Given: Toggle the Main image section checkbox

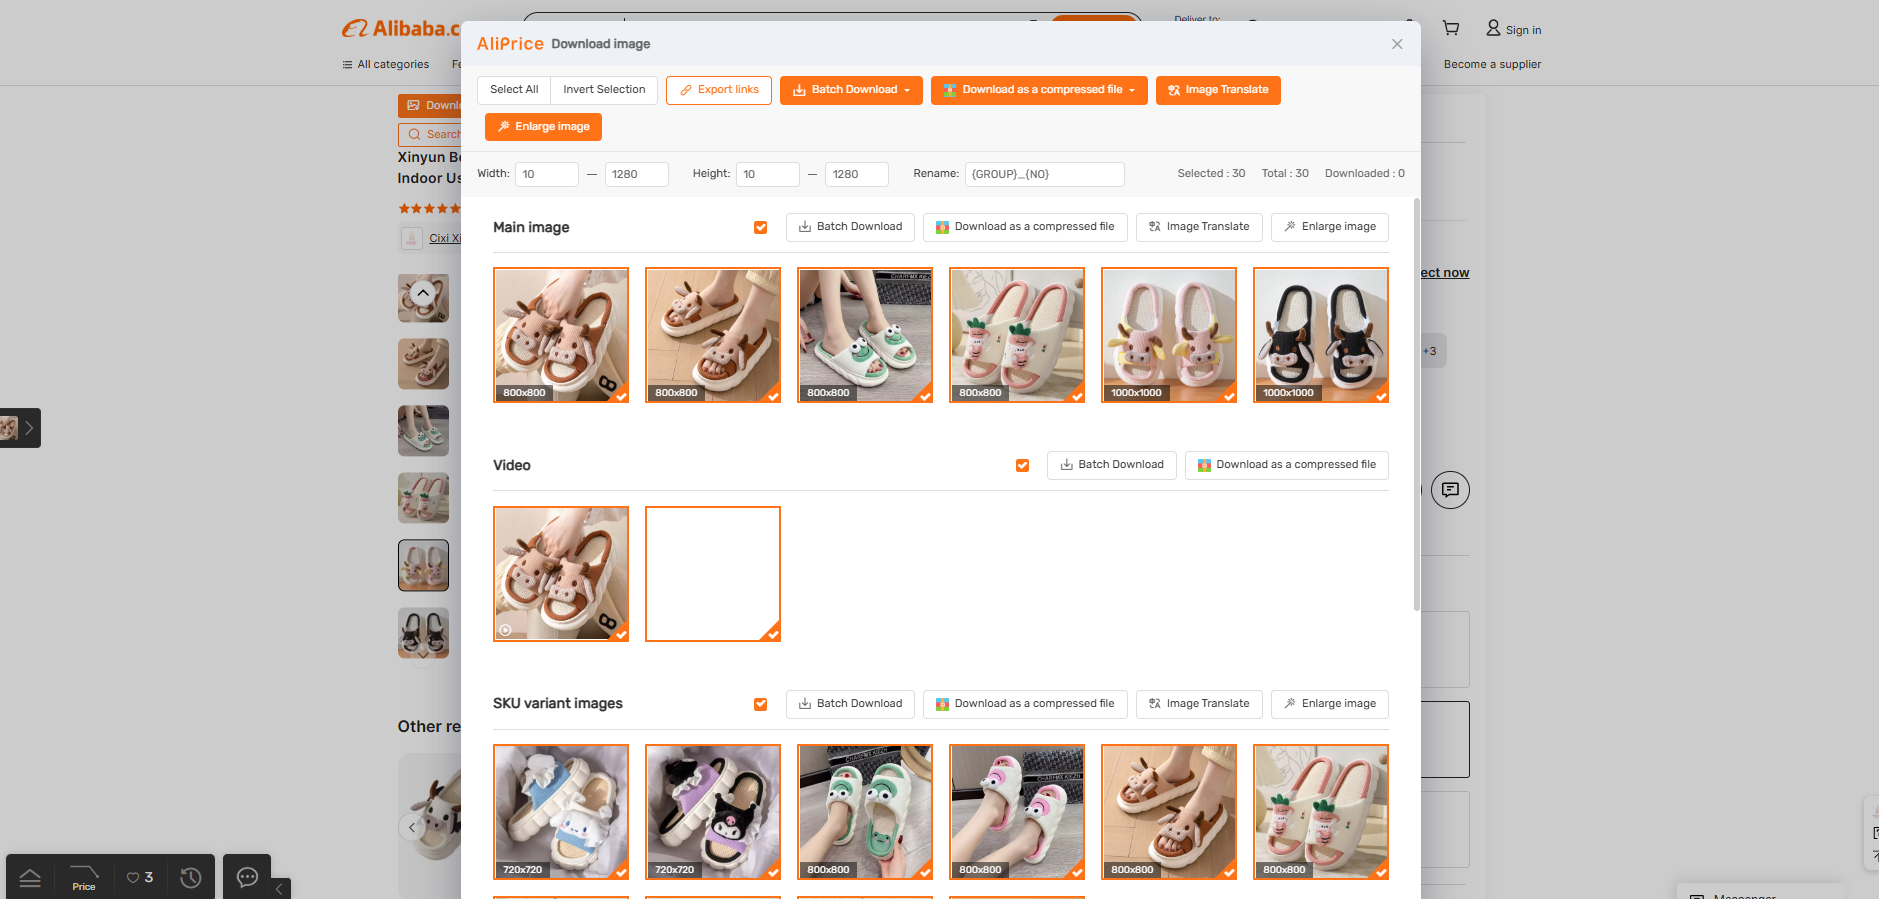Looking at the screenshot, I should pyautogui.click(x=761, y=228).
